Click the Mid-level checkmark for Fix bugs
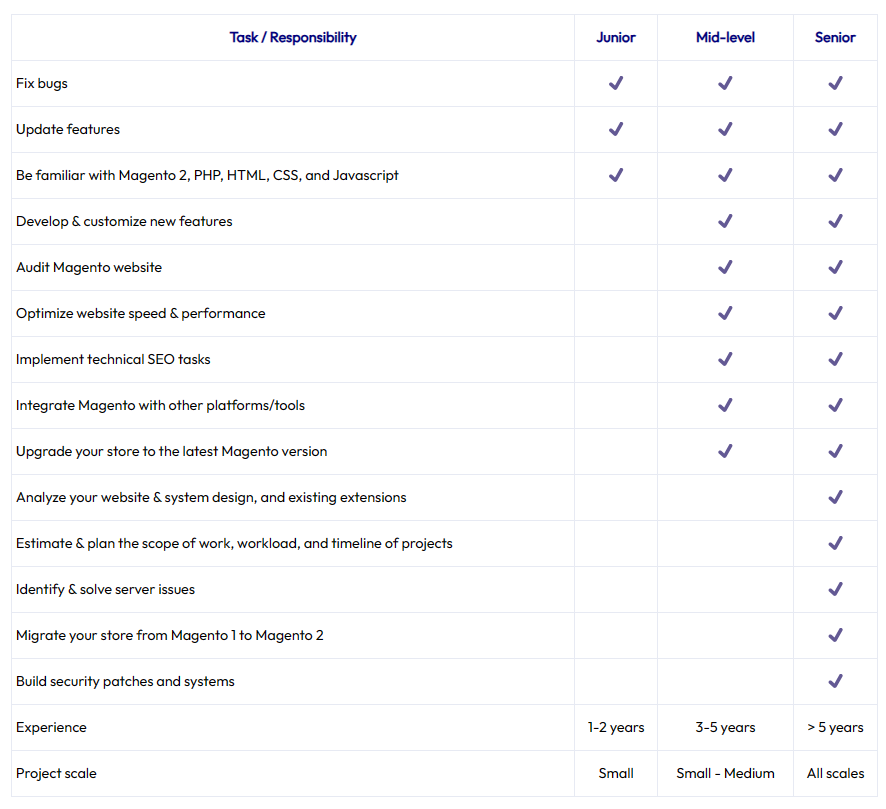The image size is (886, 809). click(725, 83)
